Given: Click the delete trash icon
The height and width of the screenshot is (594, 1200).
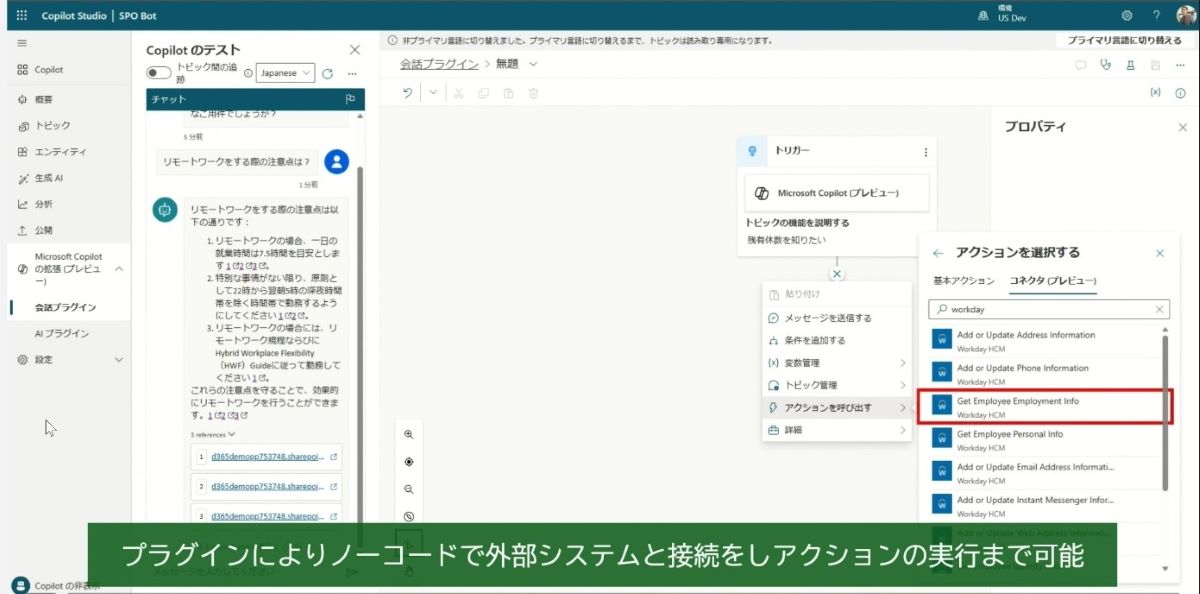Looking at the screenshot, I should [533, 93].
